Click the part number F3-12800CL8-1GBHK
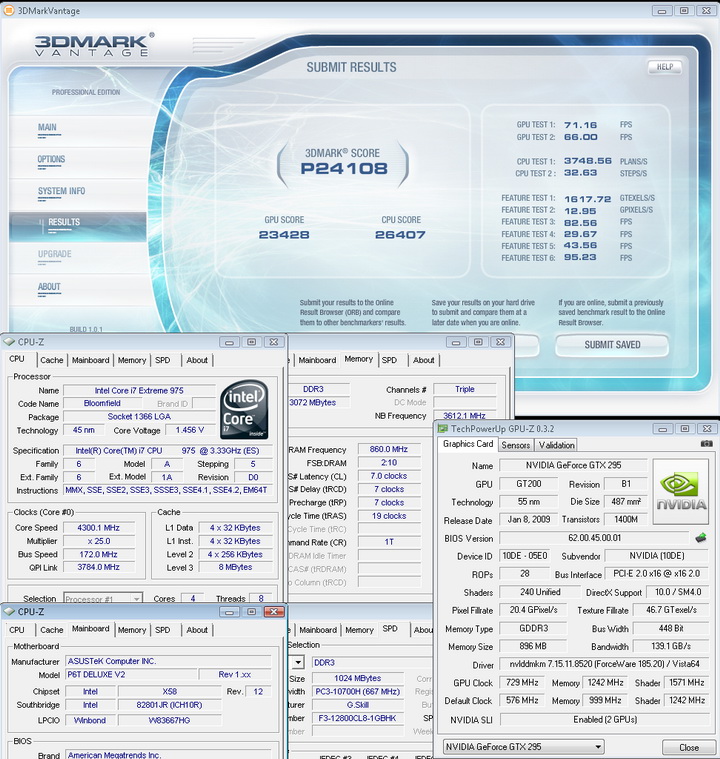 357,718
